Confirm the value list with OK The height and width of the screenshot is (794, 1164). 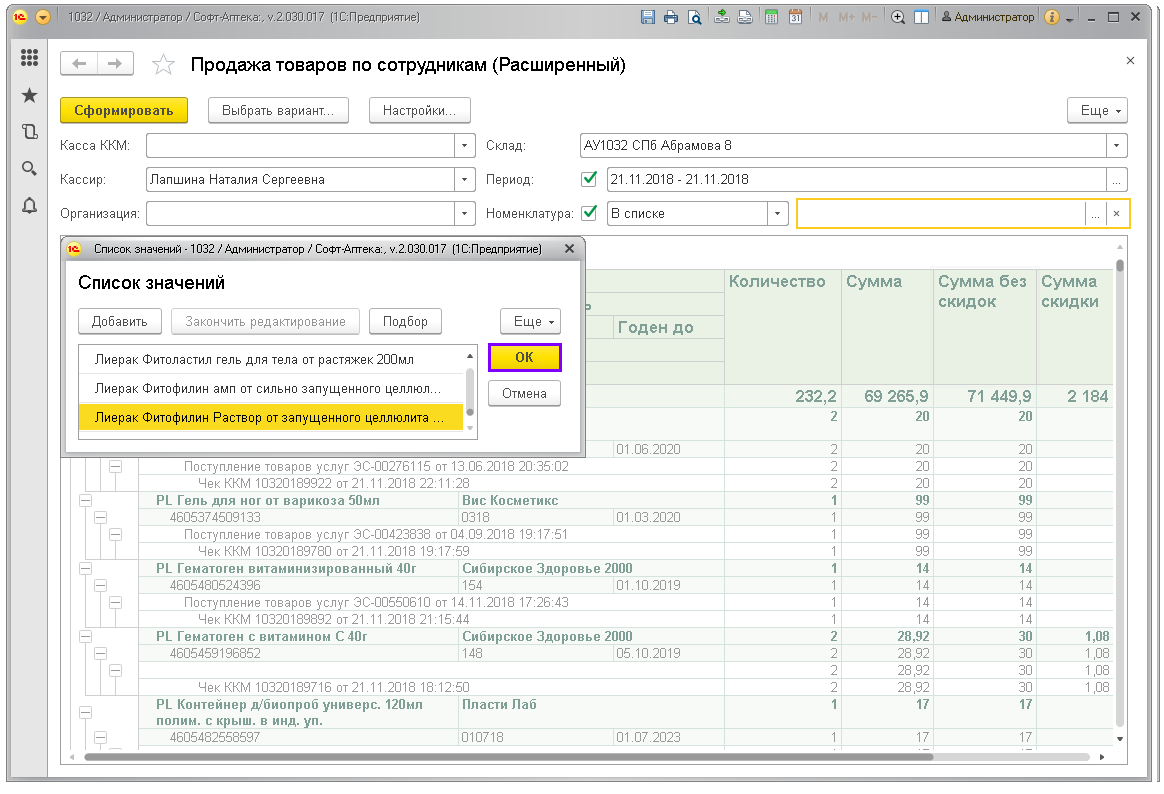coord(524,358)
